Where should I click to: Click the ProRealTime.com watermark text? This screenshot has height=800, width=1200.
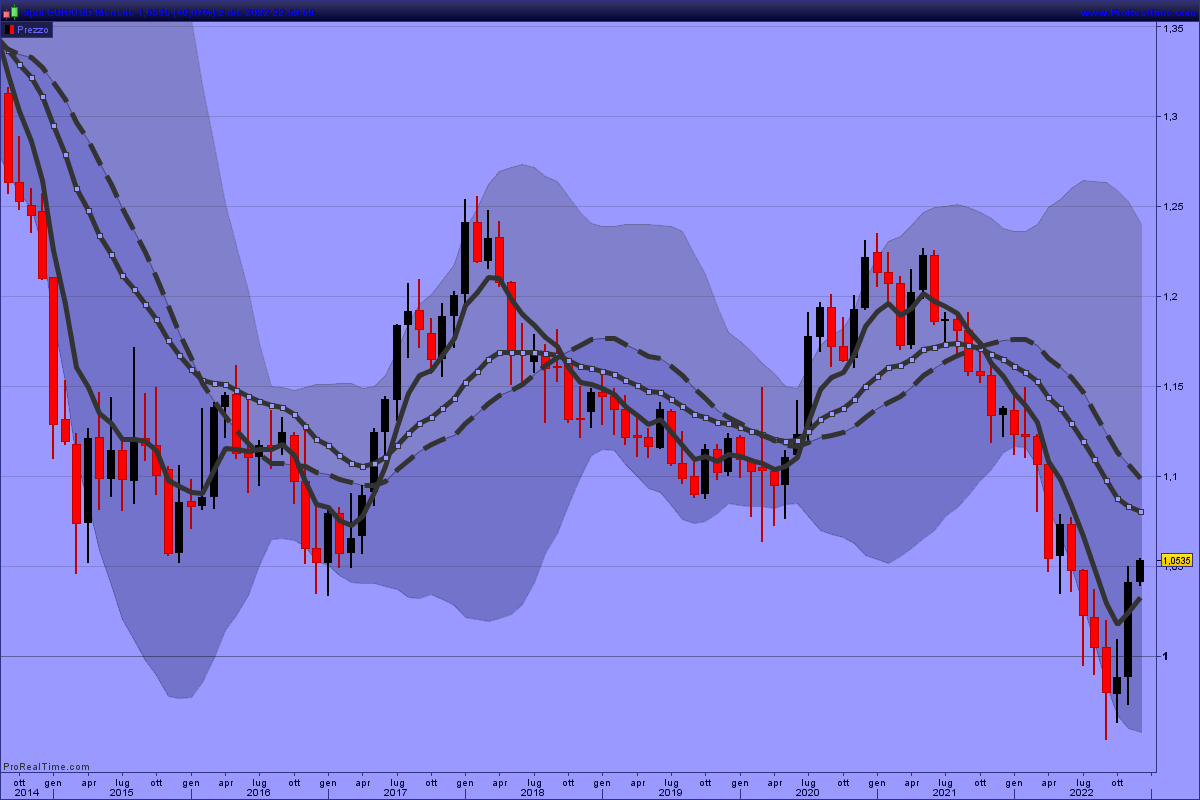[46, 767]
